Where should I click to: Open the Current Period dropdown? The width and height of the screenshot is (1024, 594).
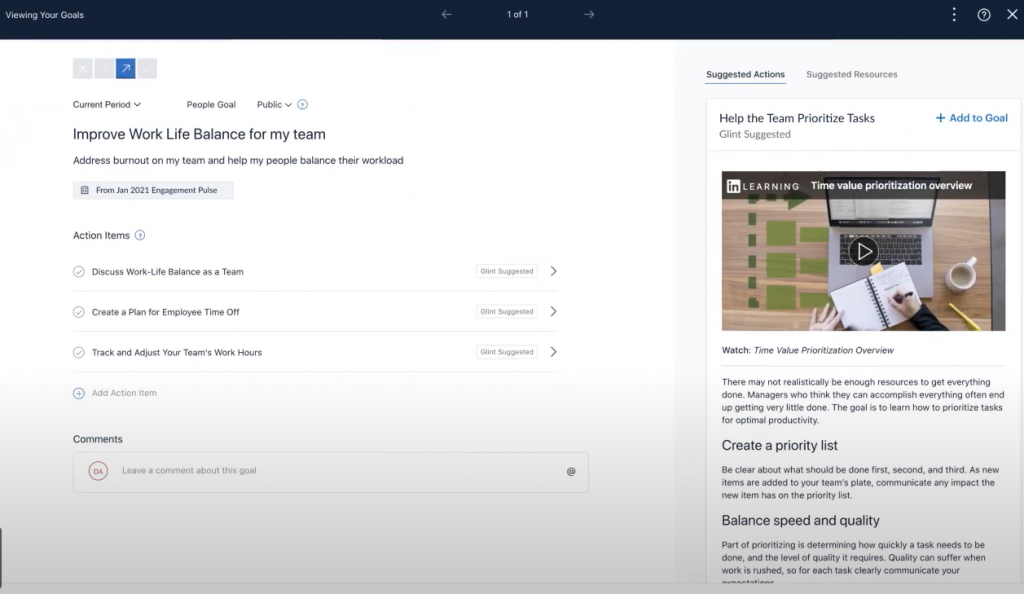coord(105,104)
